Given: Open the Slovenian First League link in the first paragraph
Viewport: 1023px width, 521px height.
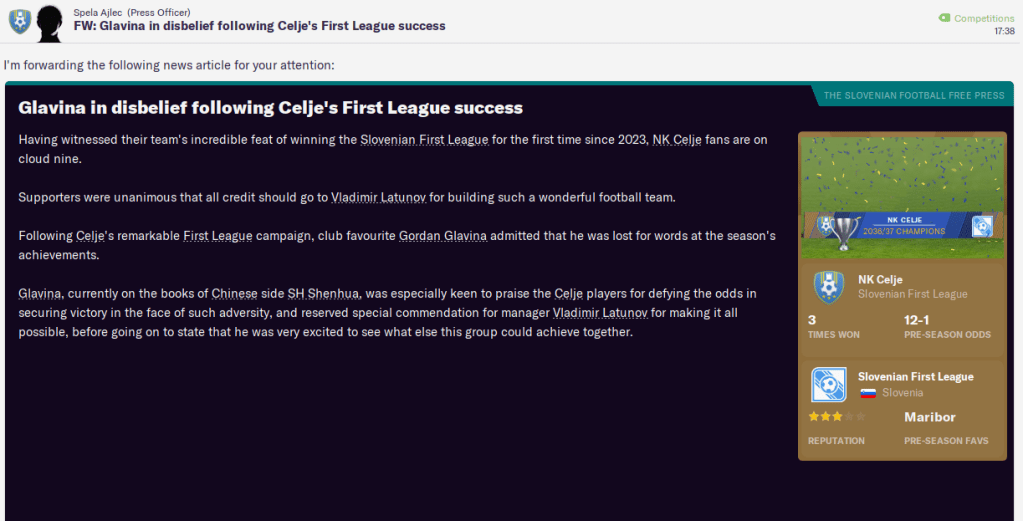Looking at the screenshot, I should [x=424, y=139].
